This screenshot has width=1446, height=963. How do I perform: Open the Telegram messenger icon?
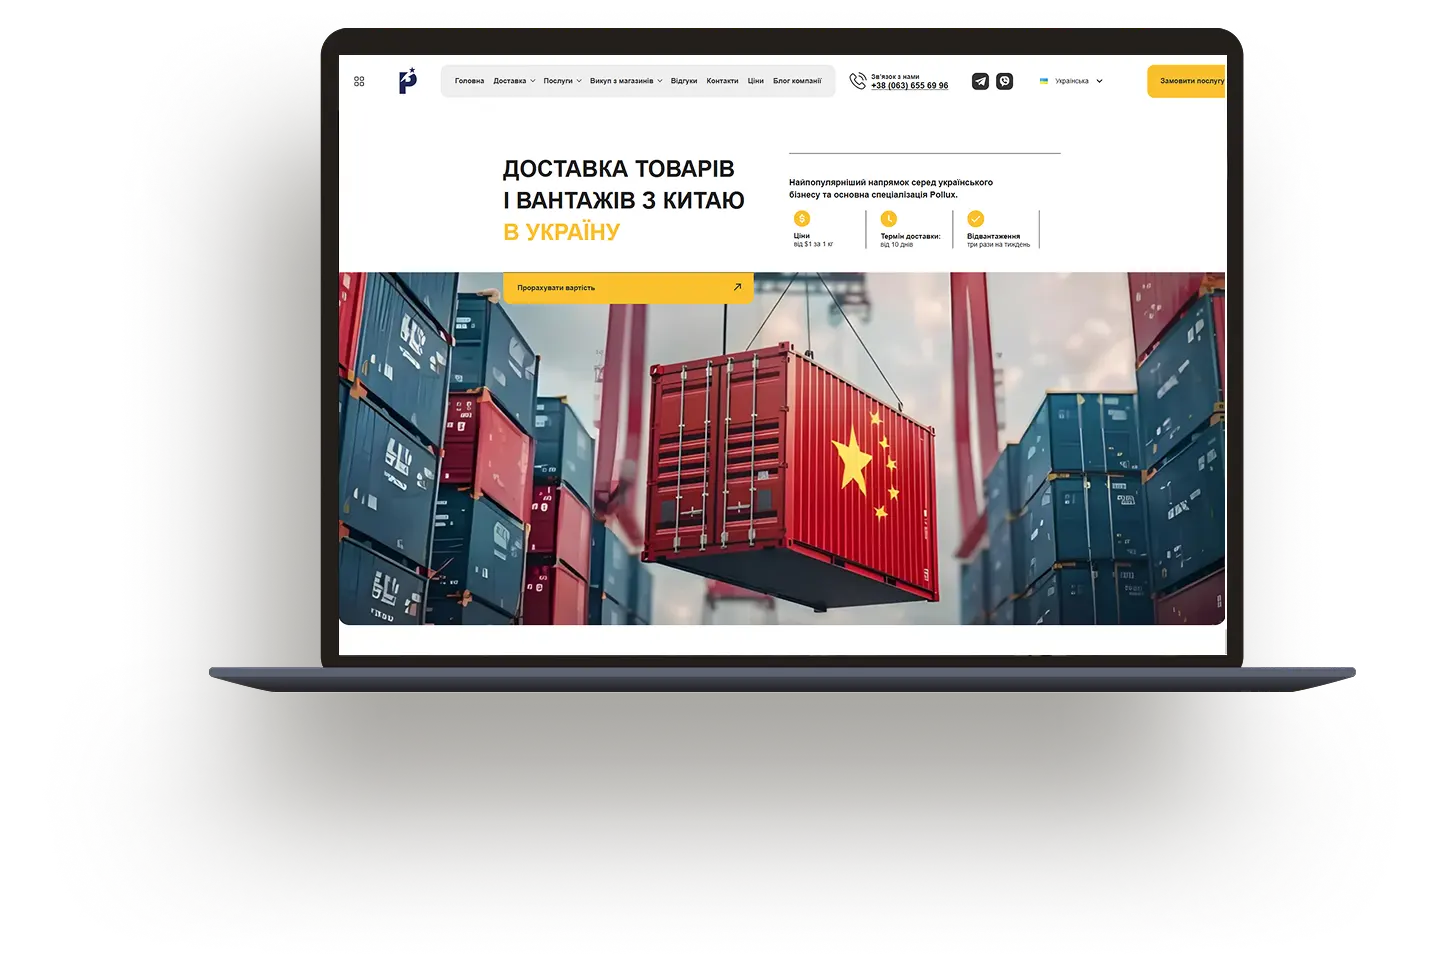(980, 81)
